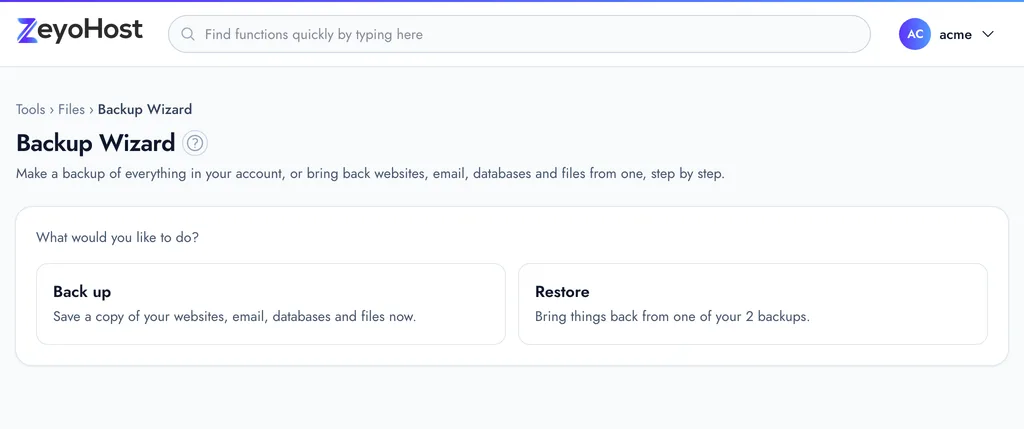Click the "What would you like to do?" text

(x=118, y=237)
